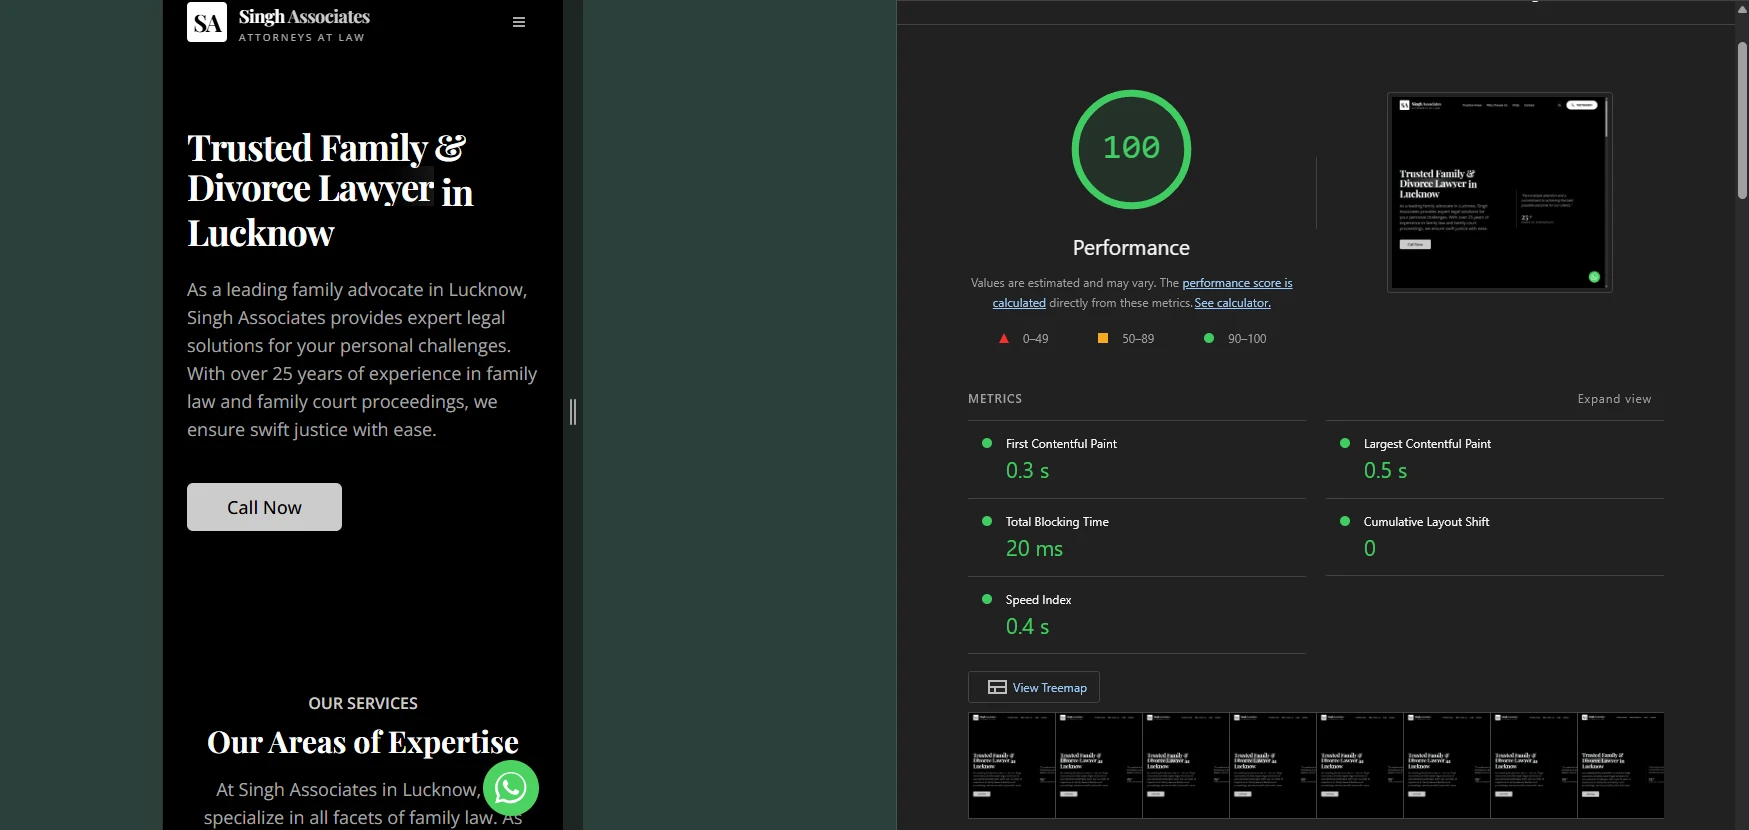Click the METRICS section label
Image resolution: width=1749 pixels, height=830 pixels.
tap(995, 399)
